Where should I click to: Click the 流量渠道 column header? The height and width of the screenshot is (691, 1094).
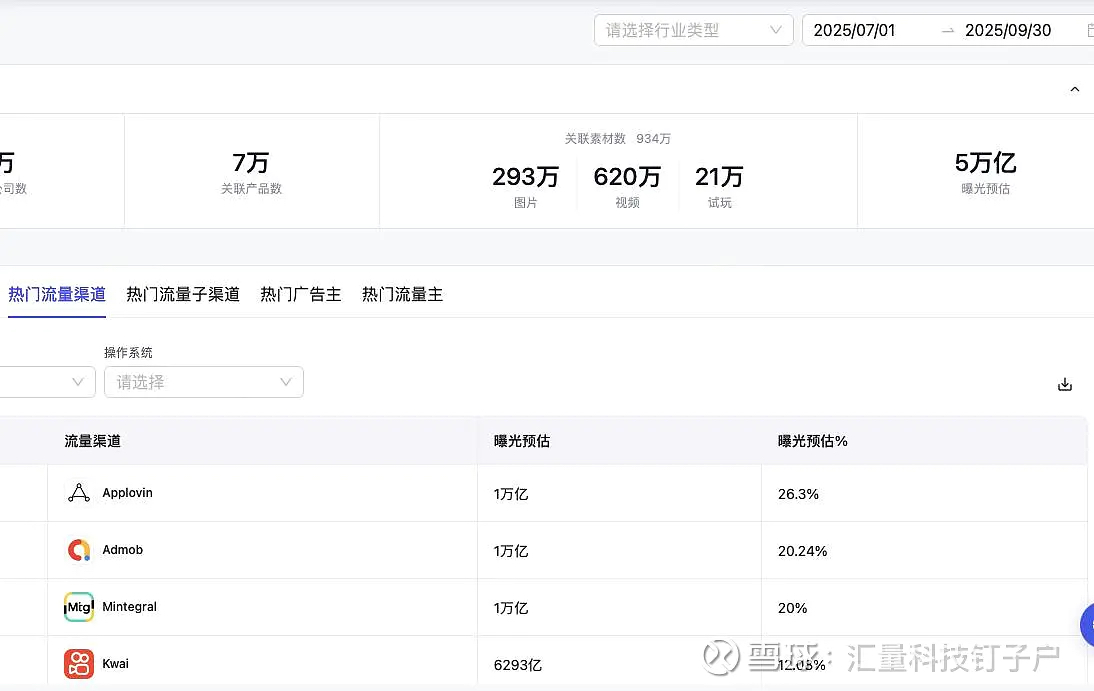point(92,441)
